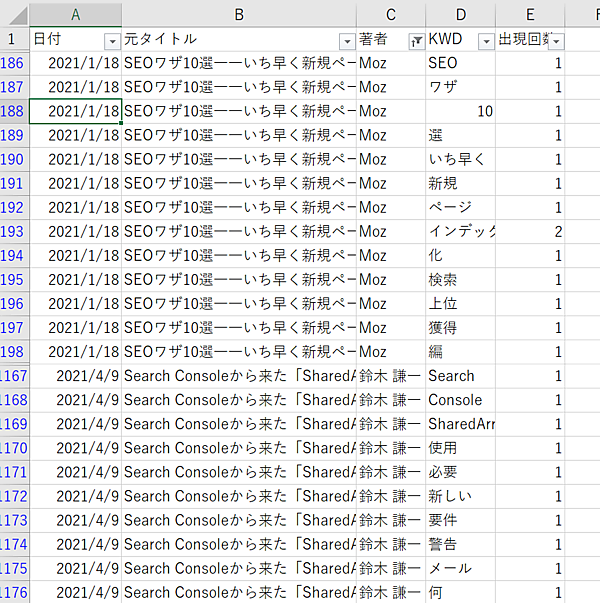
Task: Select column A header
Action: (76, 15)
